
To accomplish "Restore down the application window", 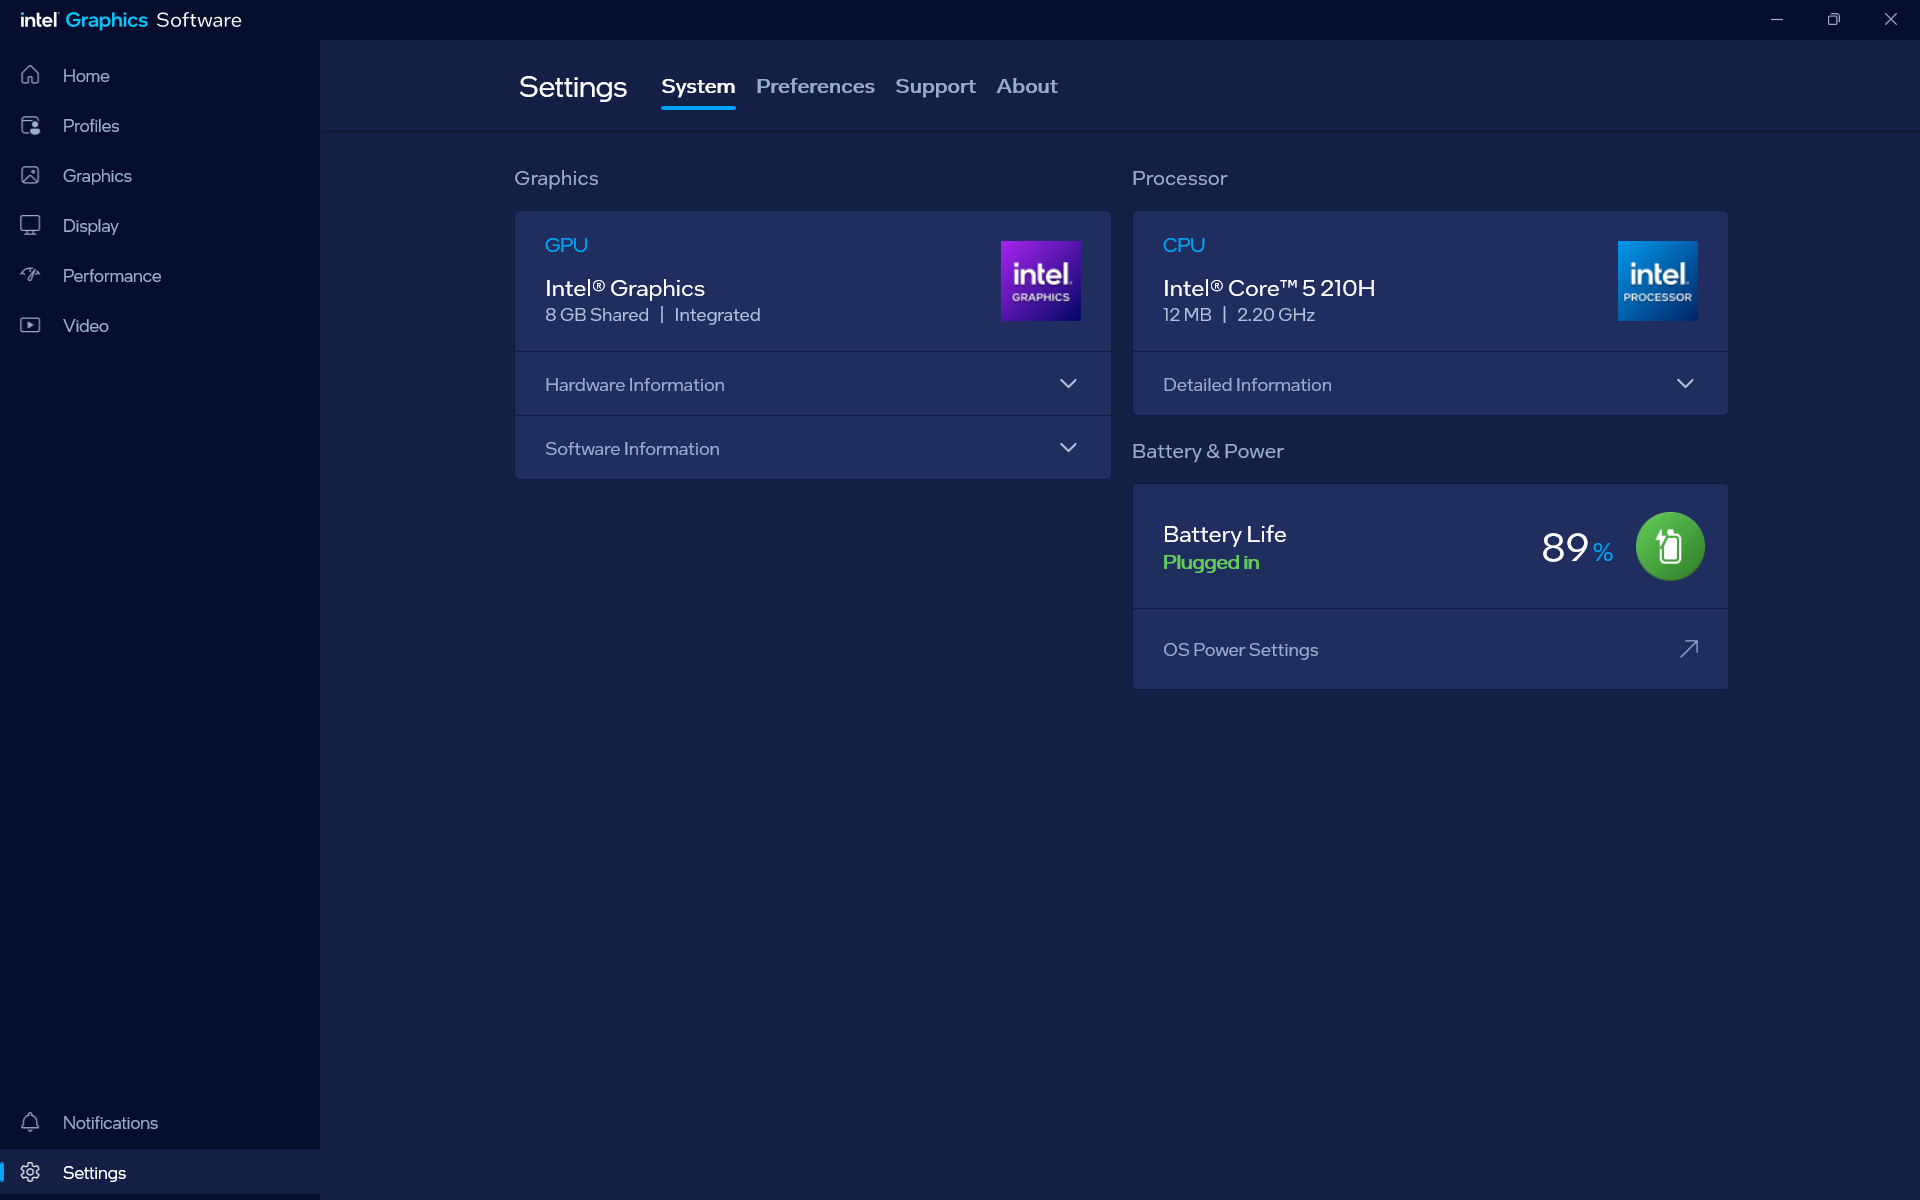I will (x=1834, y=20).
